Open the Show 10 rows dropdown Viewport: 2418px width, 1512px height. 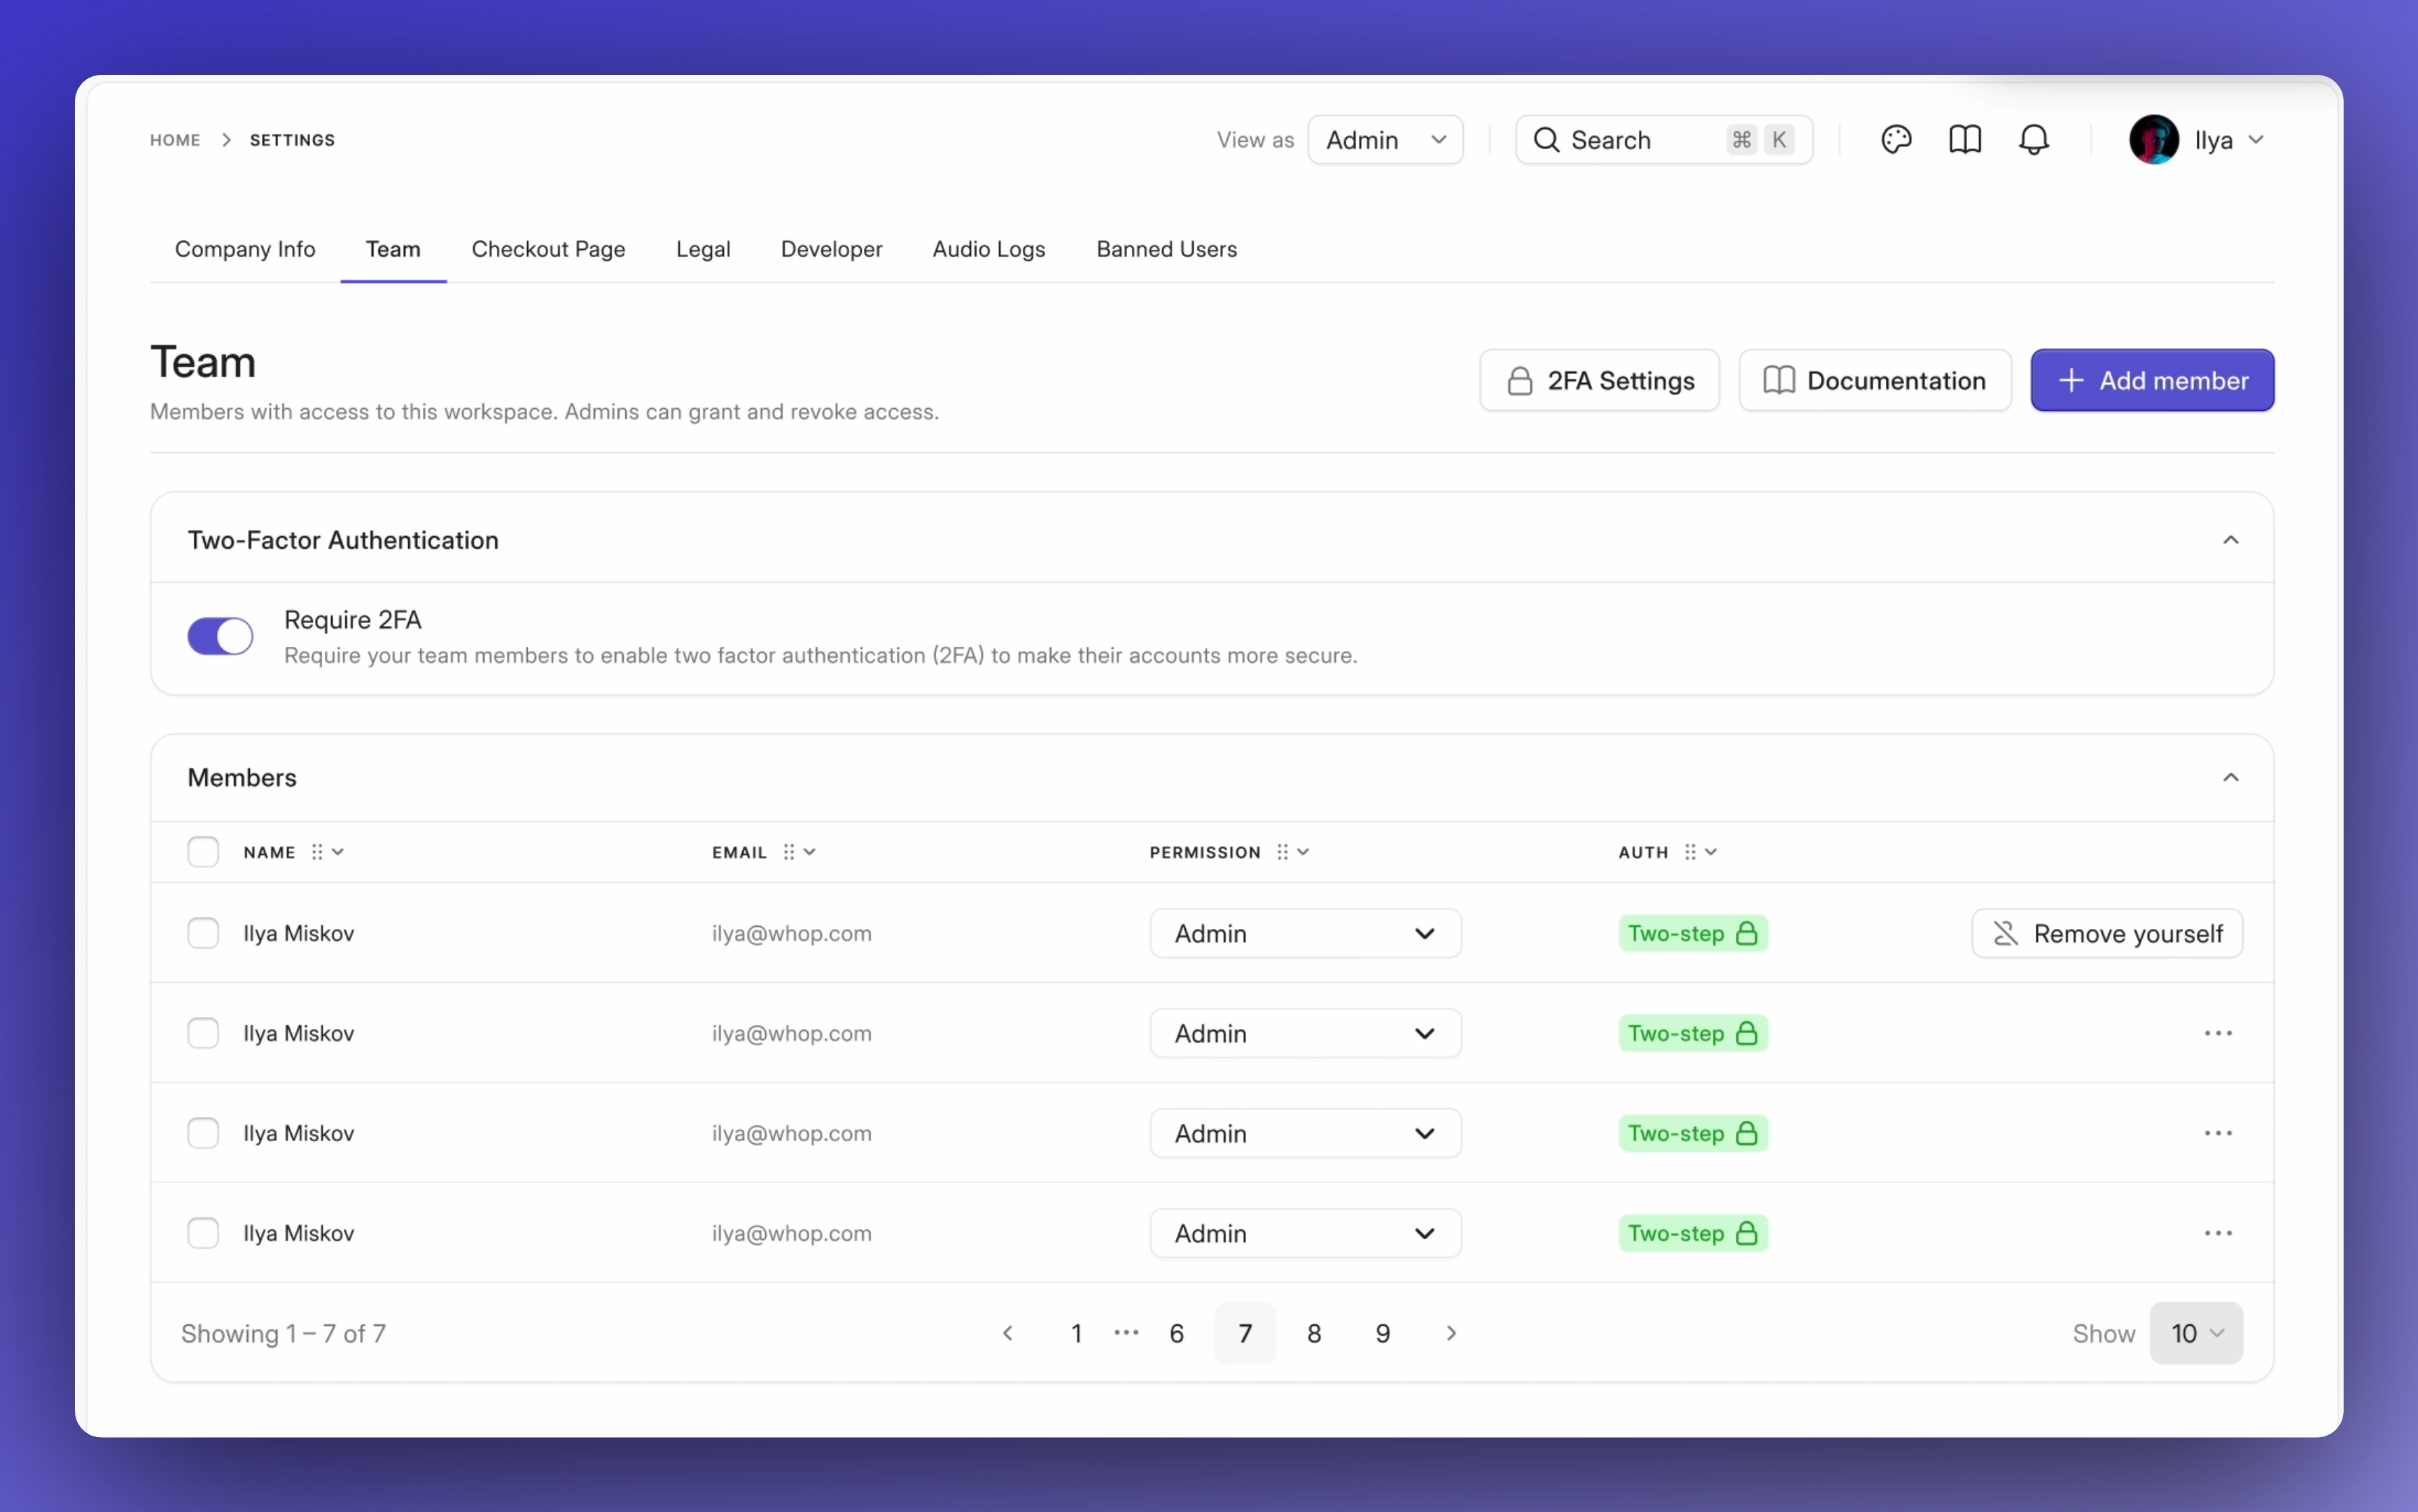coord(2196,1333)
